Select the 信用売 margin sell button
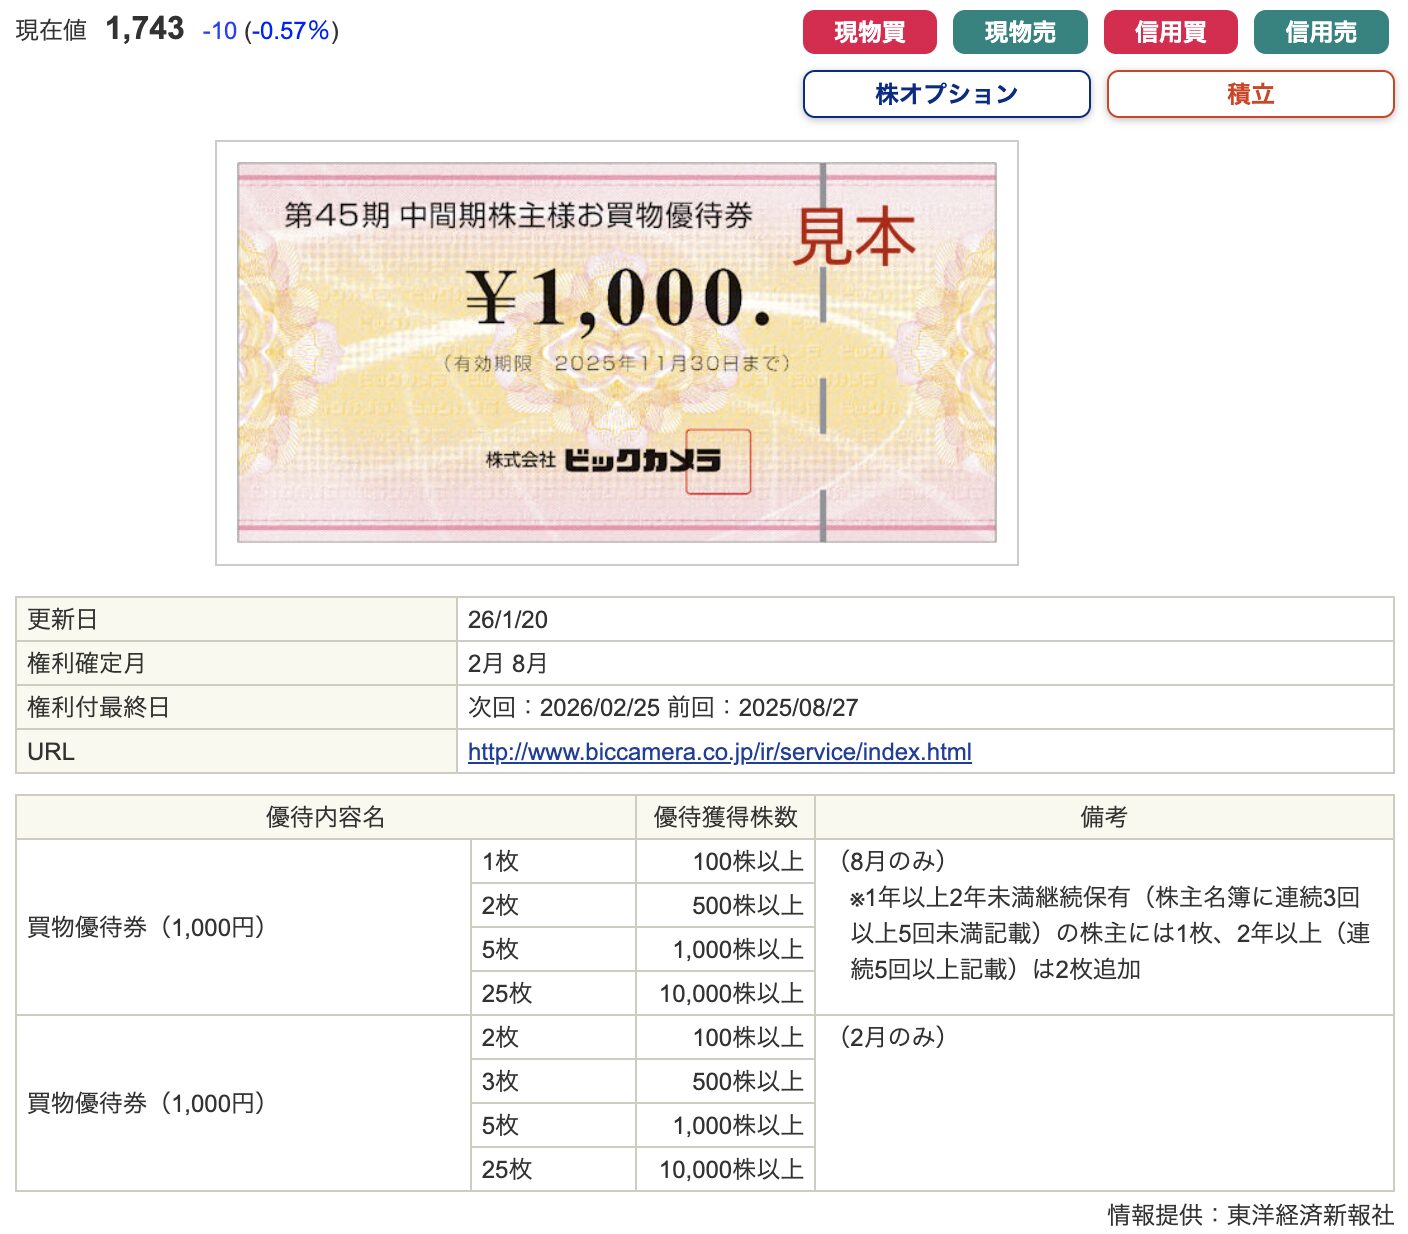The height and width of the screenshot is (1234, 1408). pyautogui.click(x=1320, y=32)
